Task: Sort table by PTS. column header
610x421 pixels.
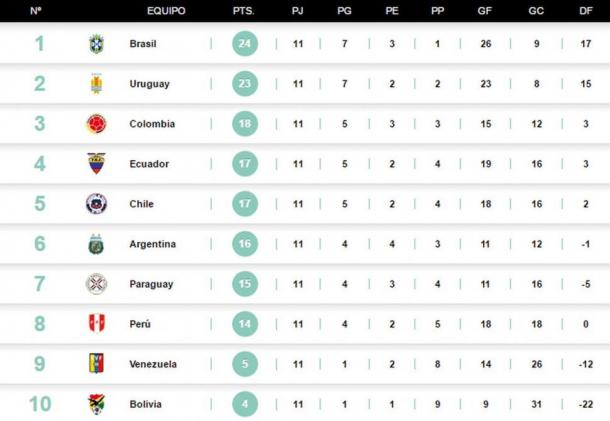Action: [x=244, y=11]
